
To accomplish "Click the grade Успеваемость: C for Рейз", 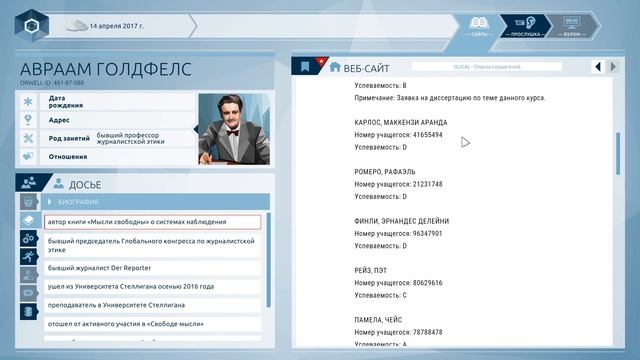I will coord(380,295).
